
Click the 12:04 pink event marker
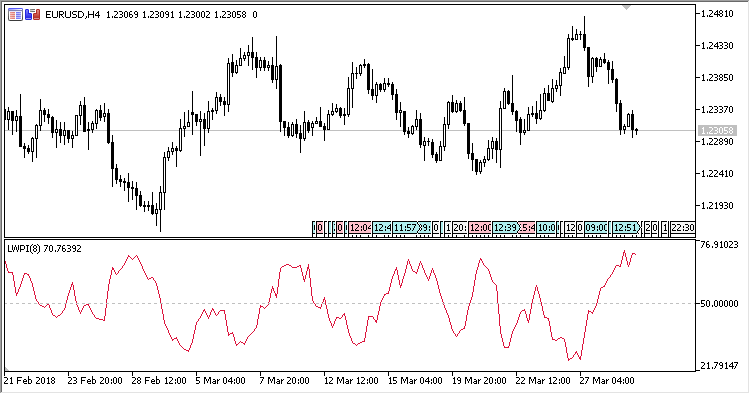pyautogui.click(x=360, y=228)
